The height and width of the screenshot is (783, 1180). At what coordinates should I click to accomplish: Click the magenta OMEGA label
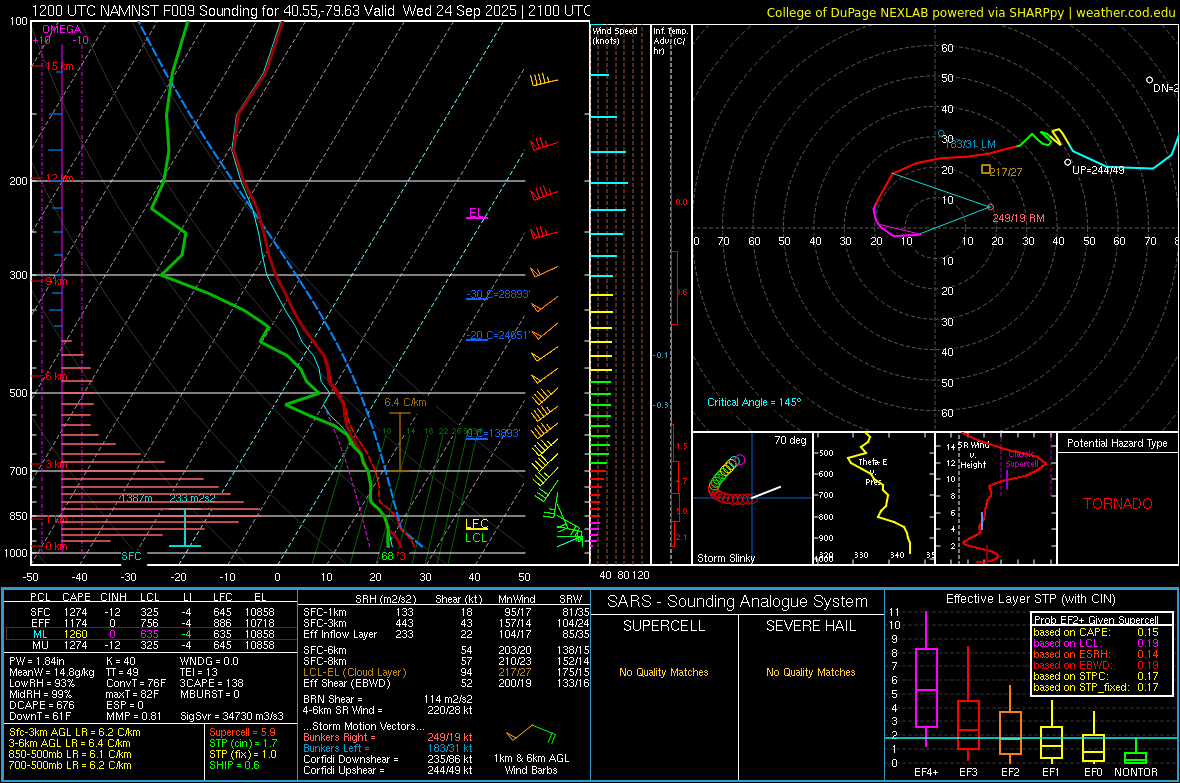(x=61, y=29)
